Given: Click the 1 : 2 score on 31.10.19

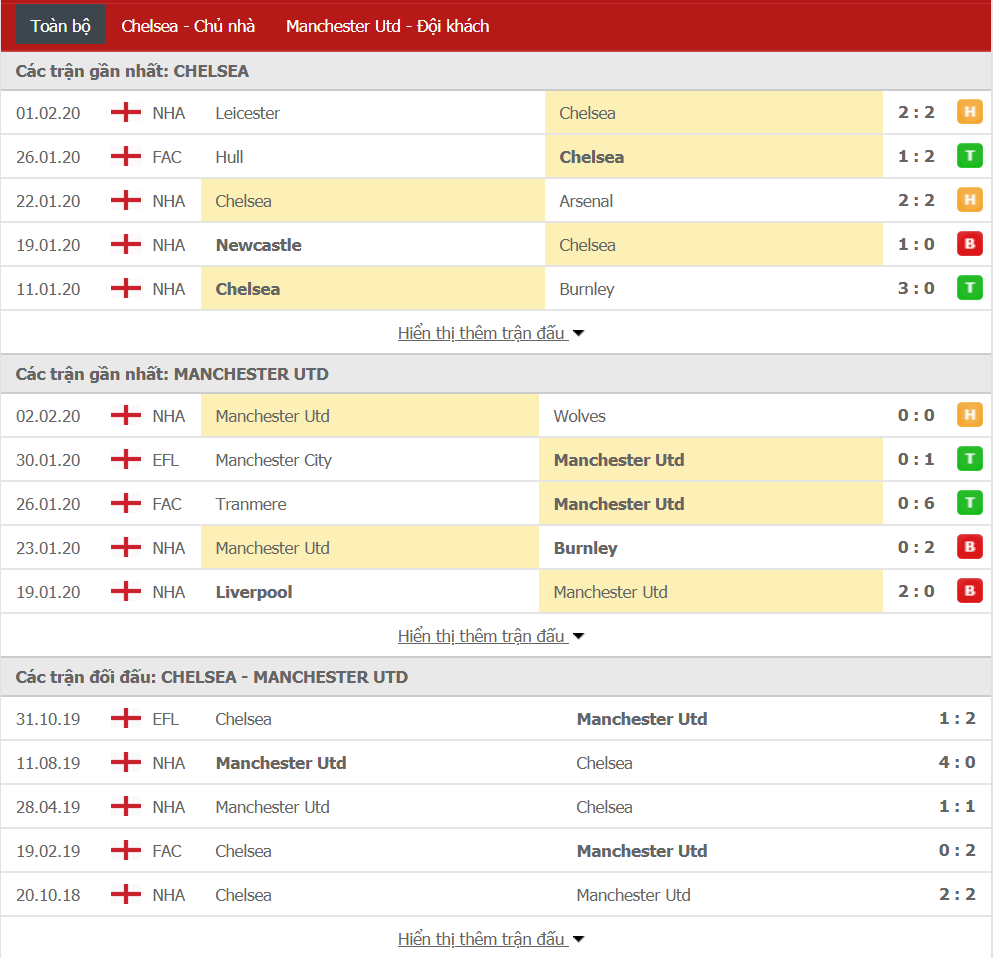Looking at the screenshot, I should [957, 719].
